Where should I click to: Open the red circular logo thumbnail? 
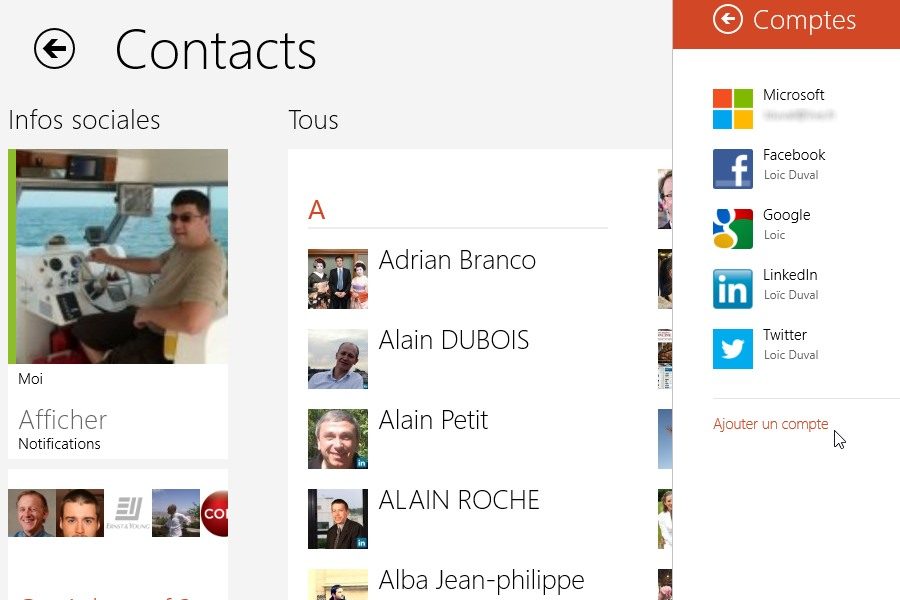[214, 513]
